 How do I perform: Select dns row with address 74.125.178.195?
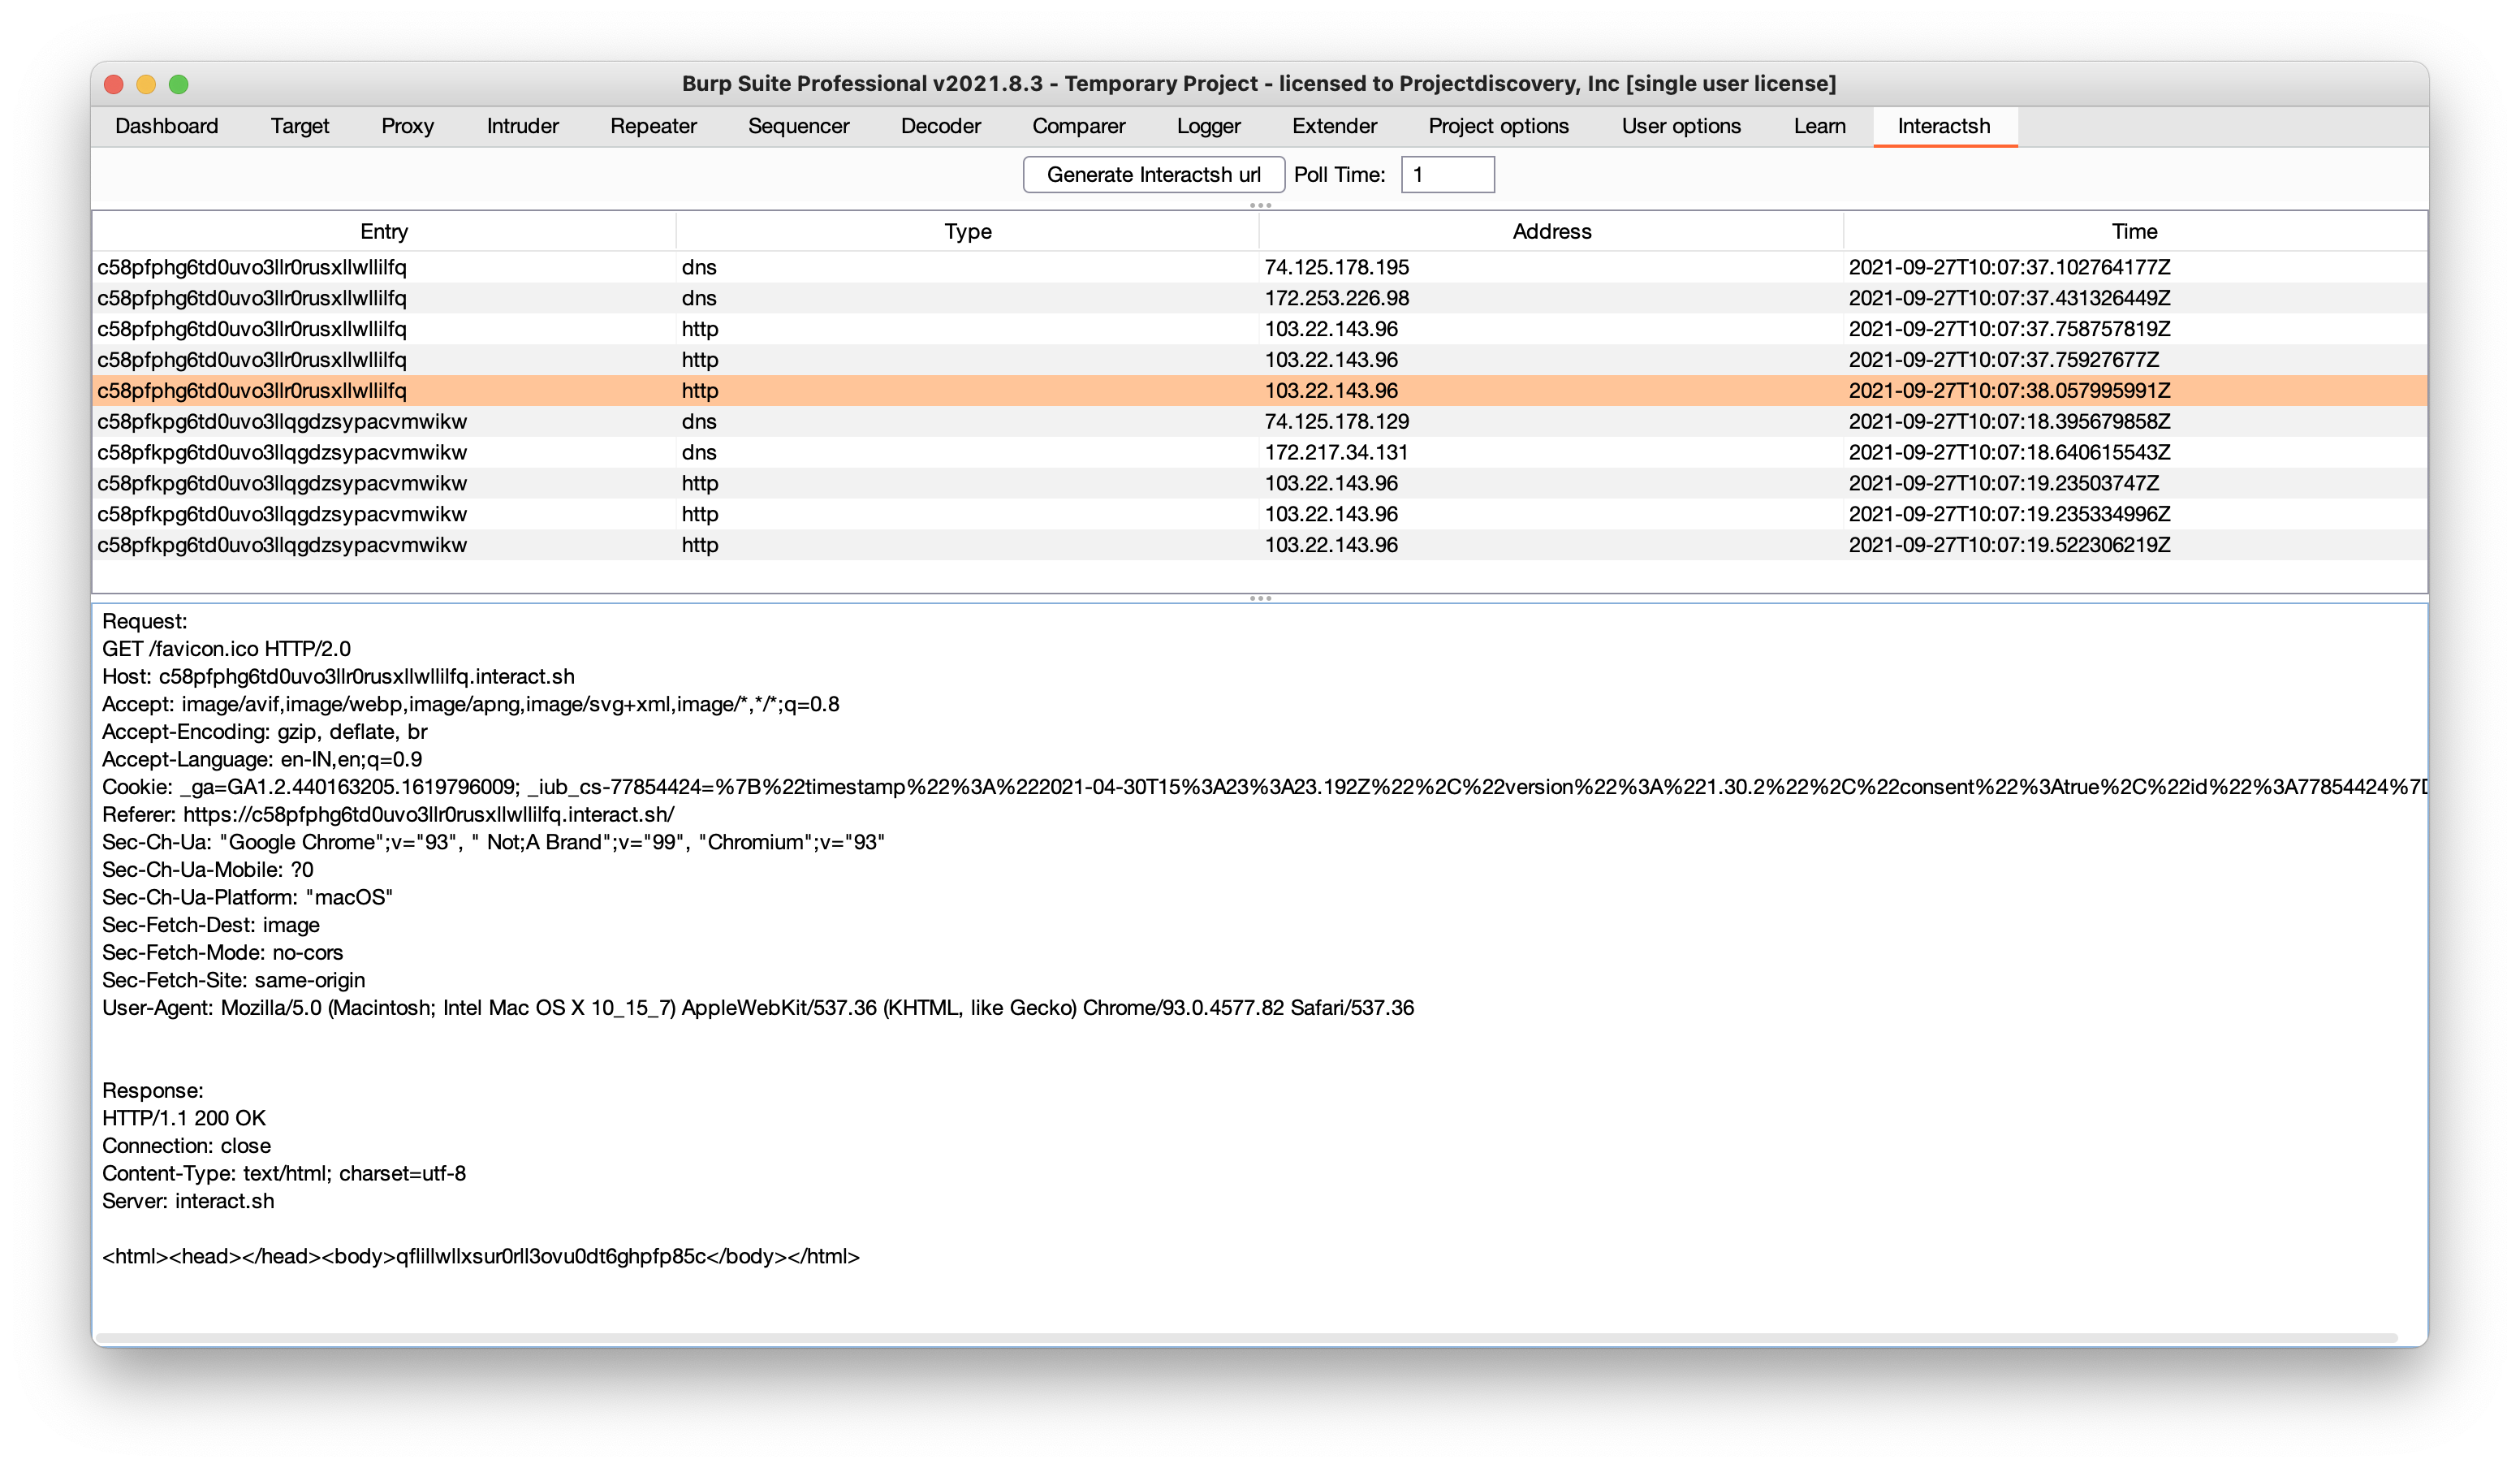pos(1260,268)
